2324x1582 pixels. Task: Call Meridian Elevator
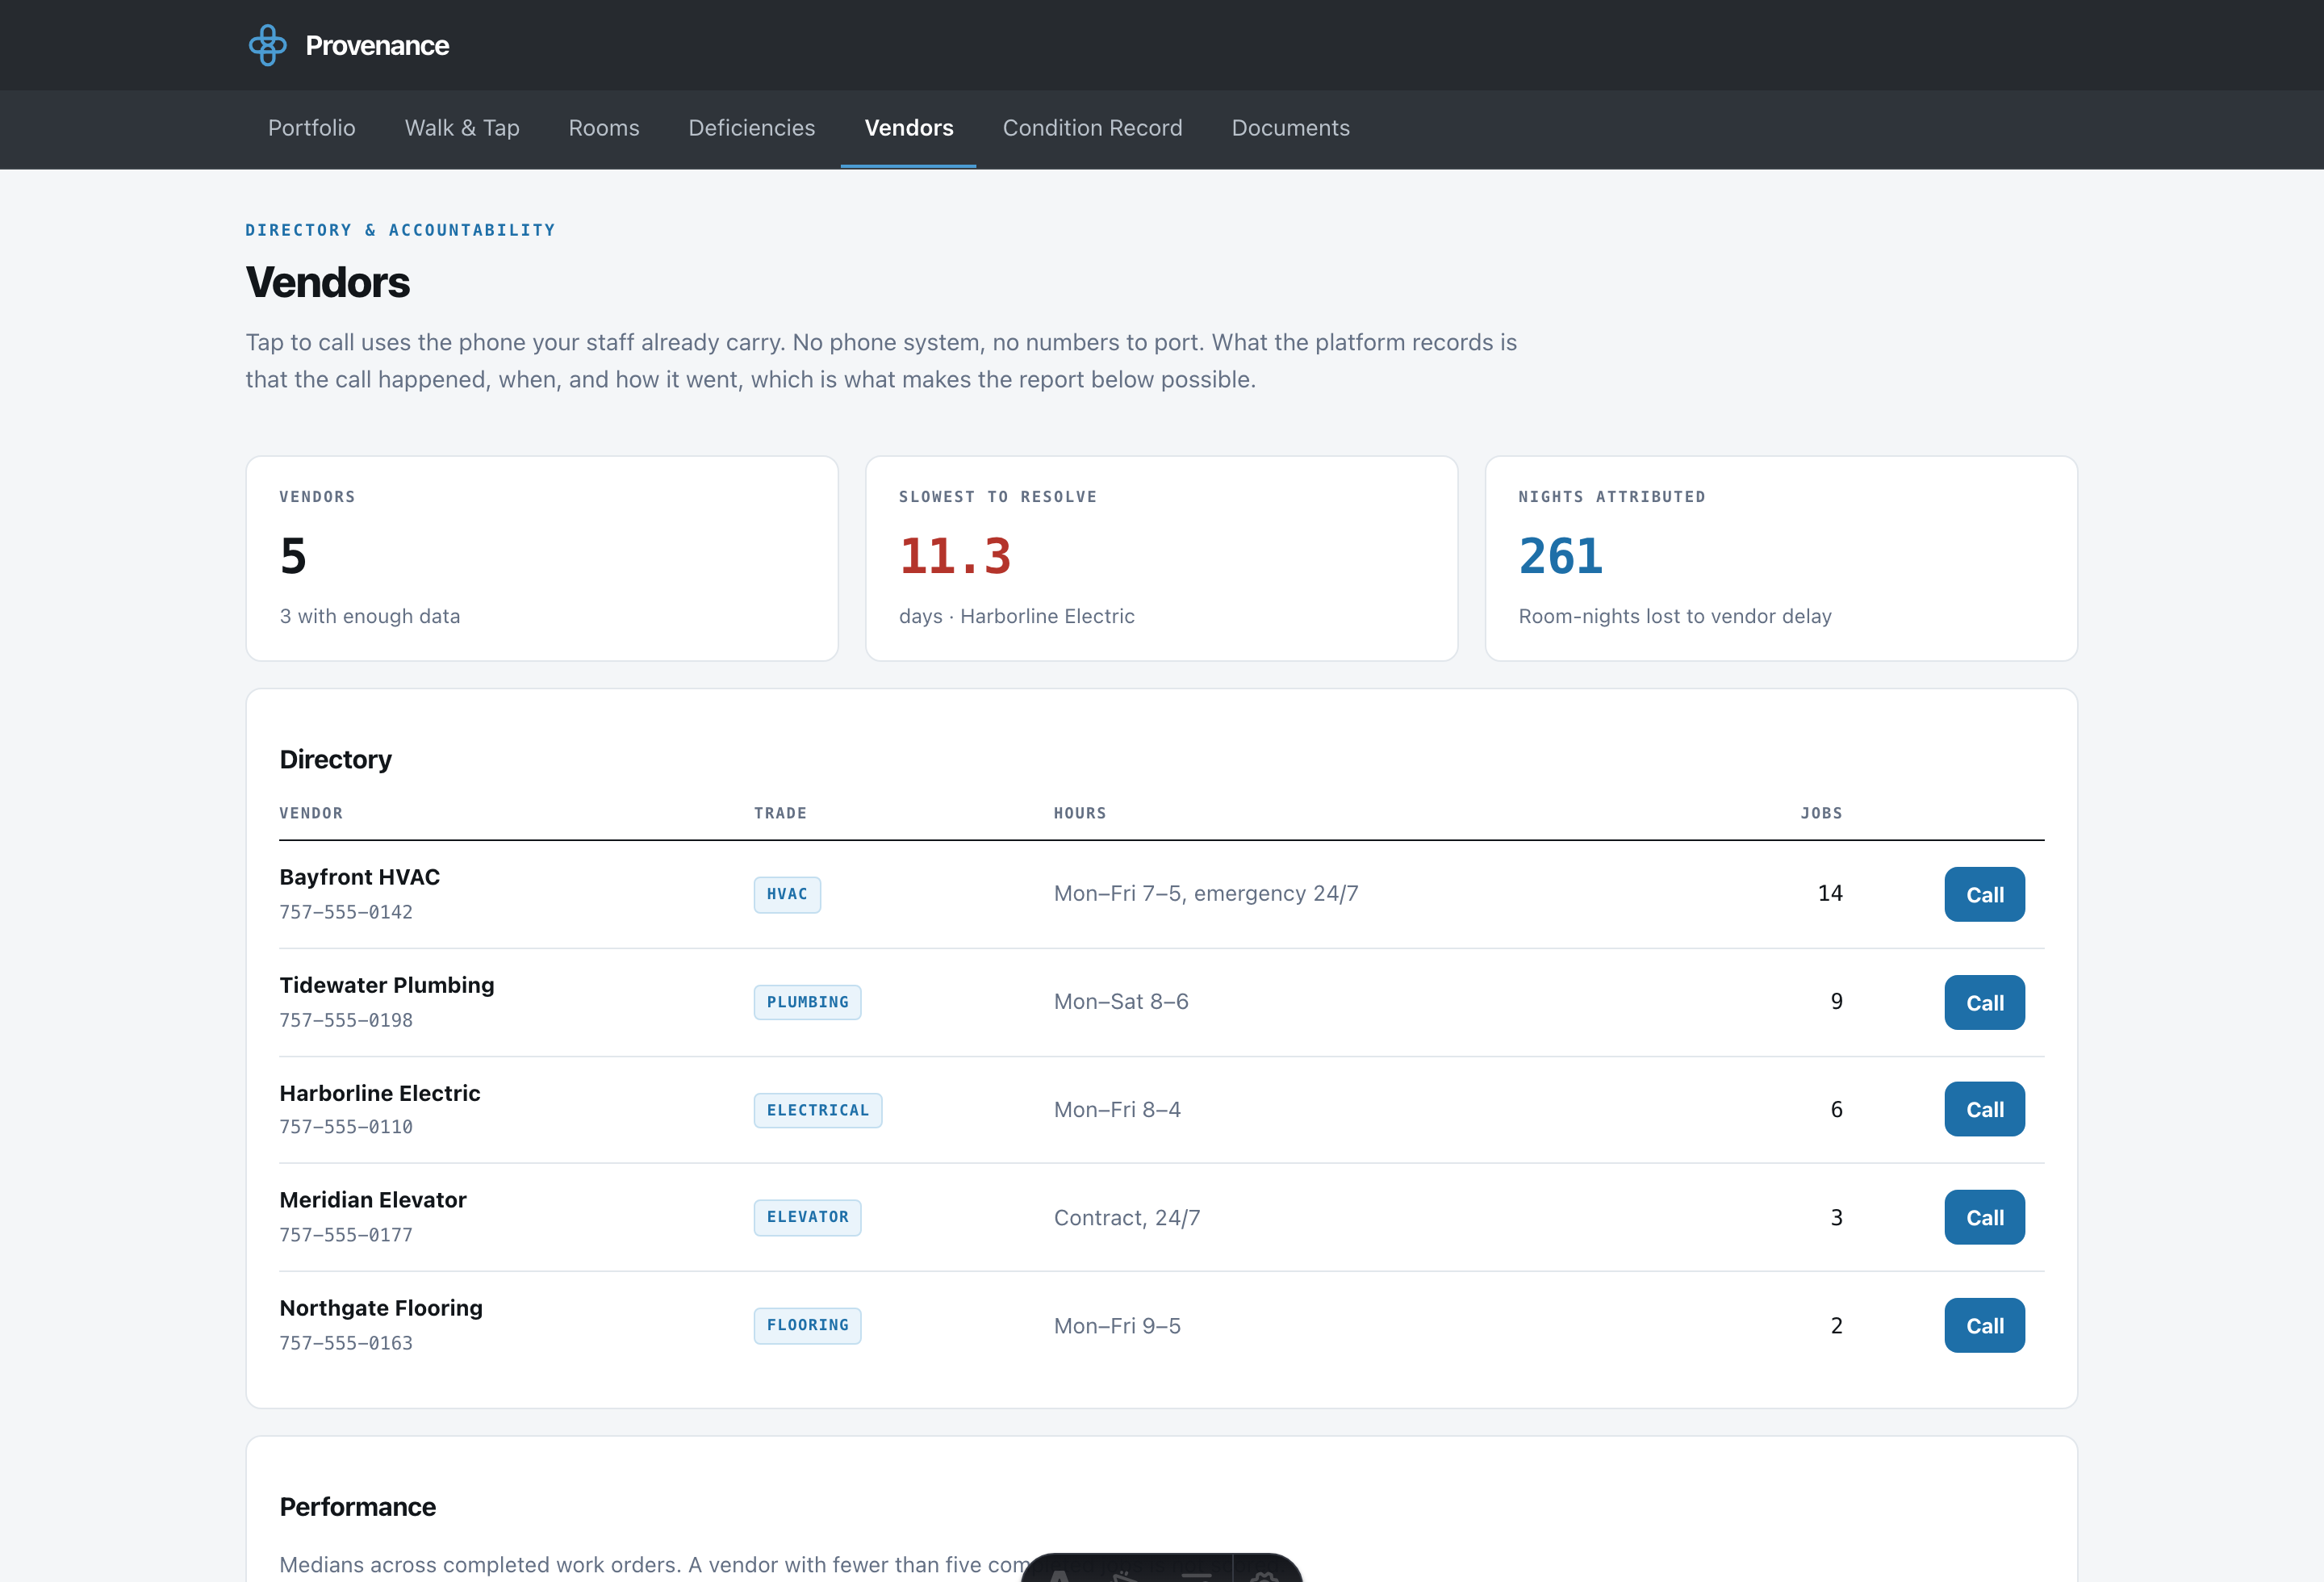(1984, 1217)
